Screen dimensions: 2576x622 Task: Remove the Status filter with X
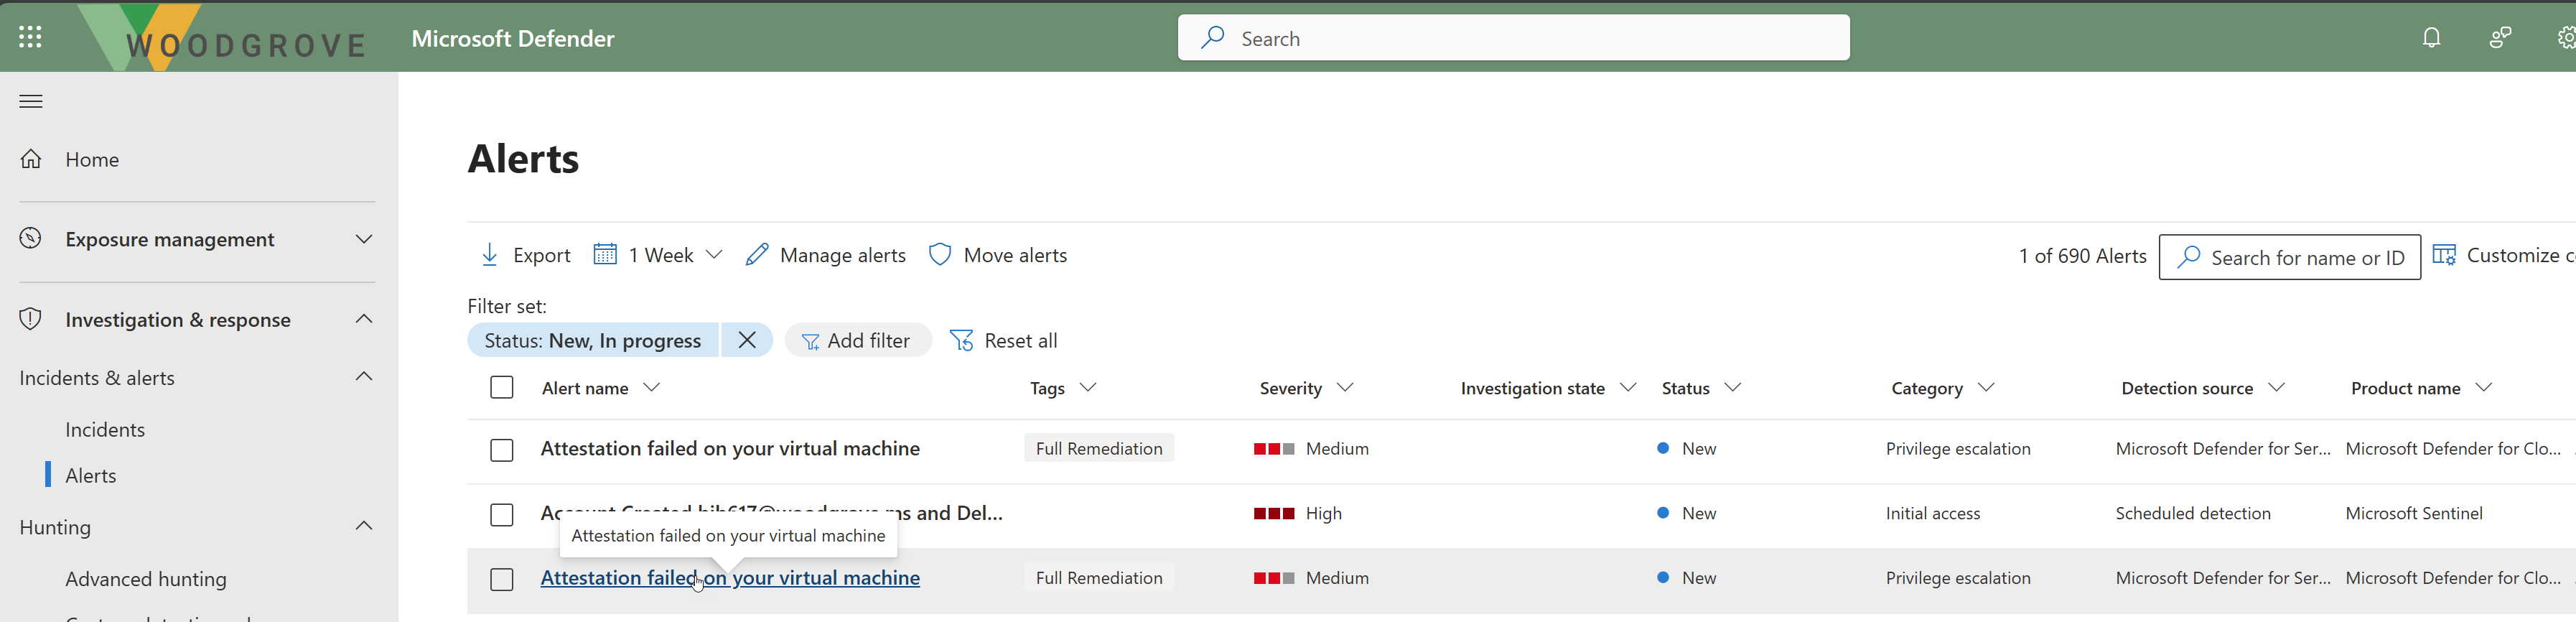coord(746,340)
